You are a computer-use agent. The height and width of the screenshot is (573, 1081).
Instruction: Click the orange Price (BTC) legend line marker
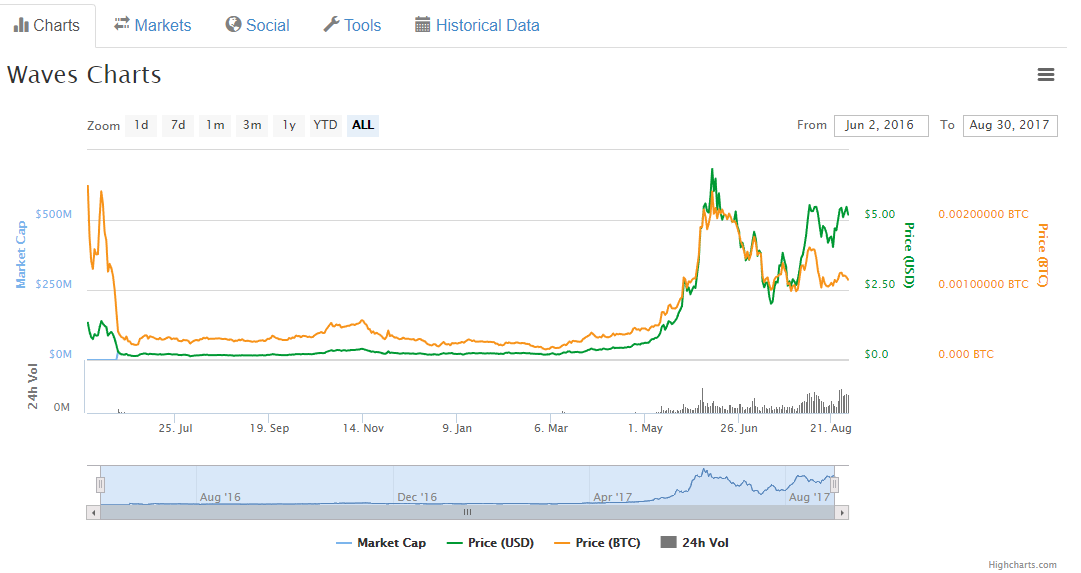click(562, 543)
